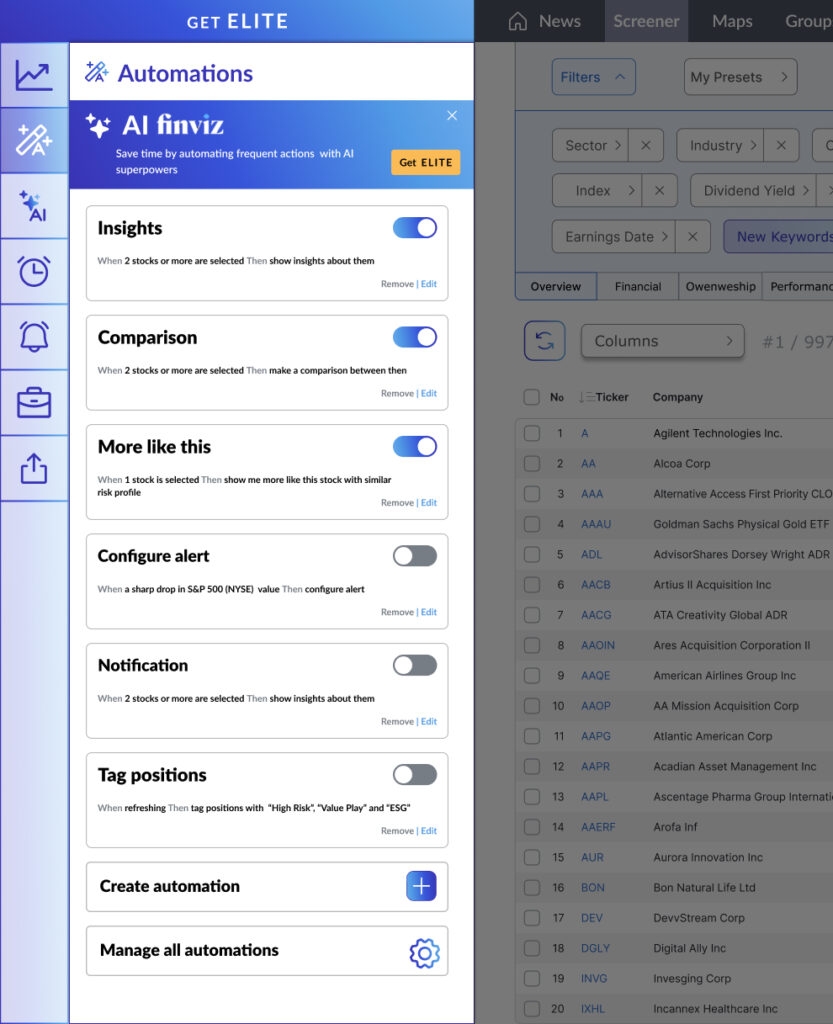Open Manage all automations
Image resolution: width=833 pixels, height=1024 pixels.
tap(267, 951)
